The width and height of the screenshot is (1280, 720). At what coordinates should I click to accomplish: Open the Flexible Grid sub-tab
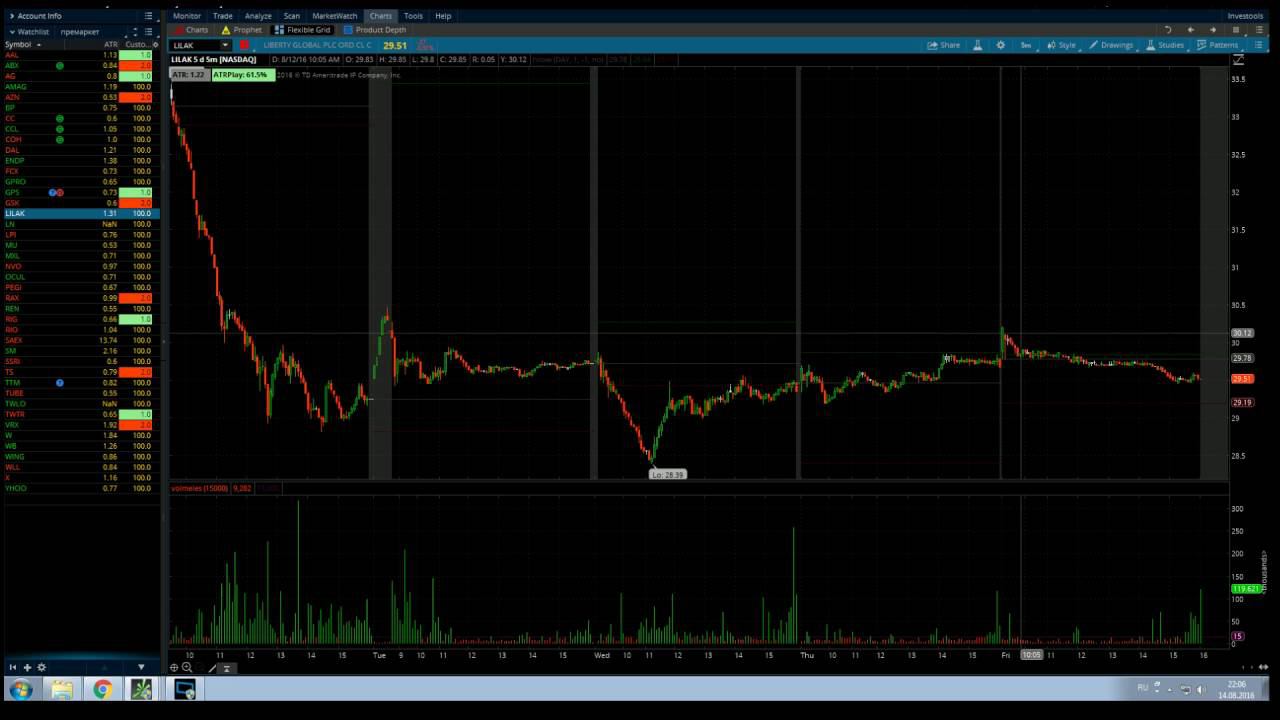302,30
